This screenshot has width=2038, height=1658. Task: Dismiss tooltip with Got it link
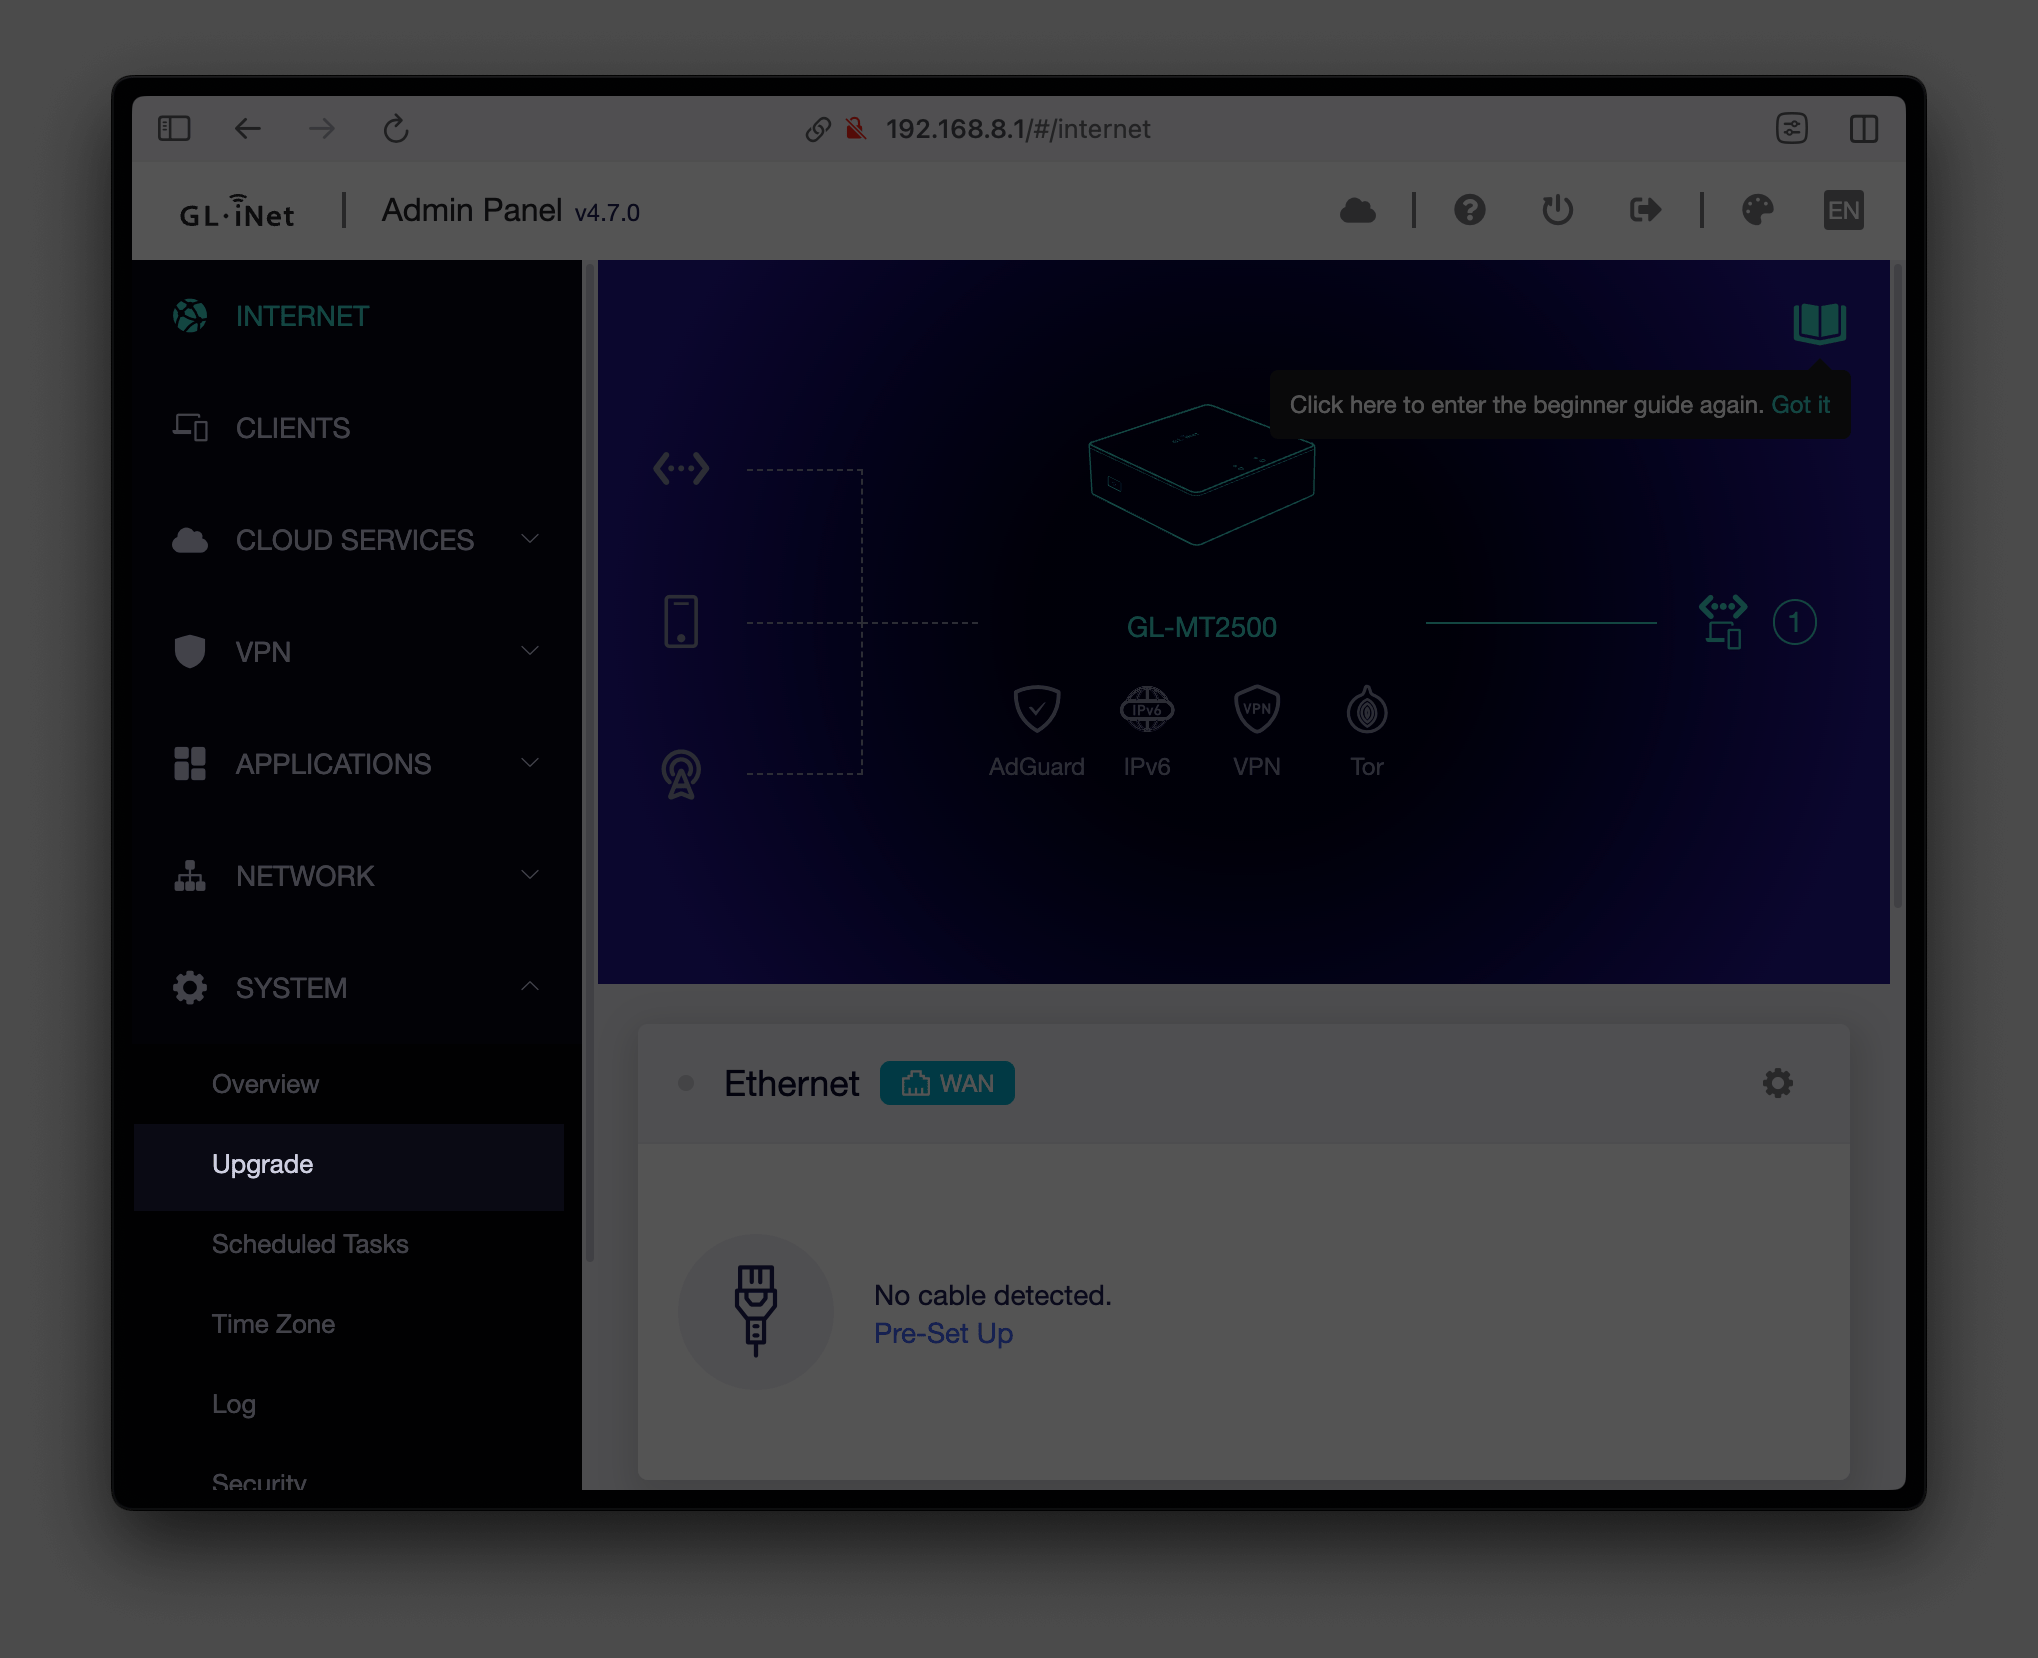coord(1801,405)
